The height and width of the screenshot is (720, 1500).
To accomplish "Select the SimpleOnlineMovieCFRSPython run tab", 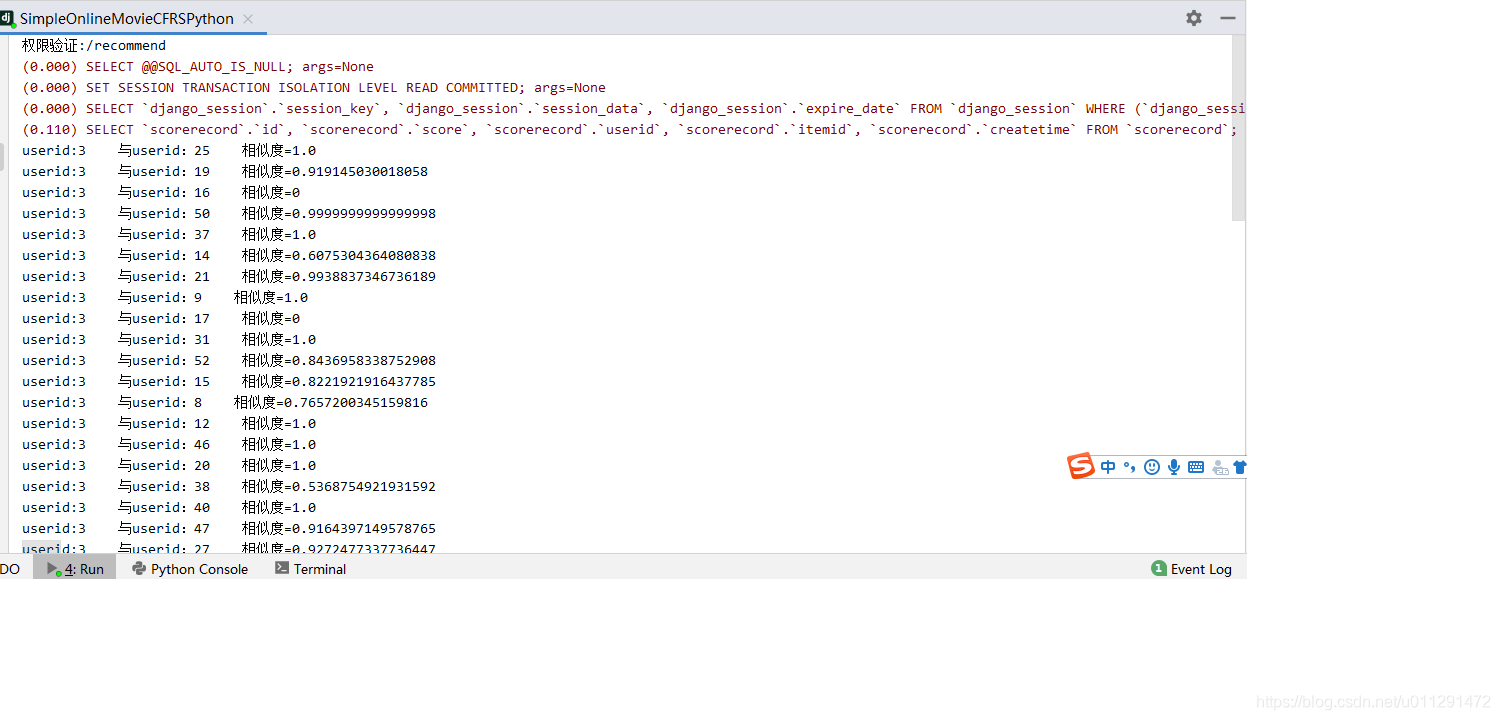I will [x=127, y=19].
